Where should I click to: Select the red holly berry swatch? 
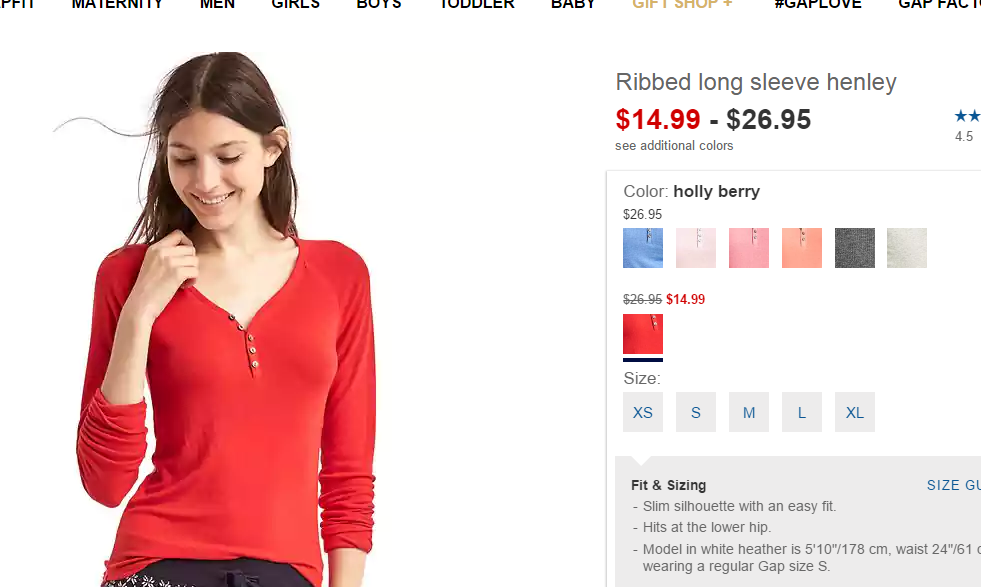click(643, 334)
